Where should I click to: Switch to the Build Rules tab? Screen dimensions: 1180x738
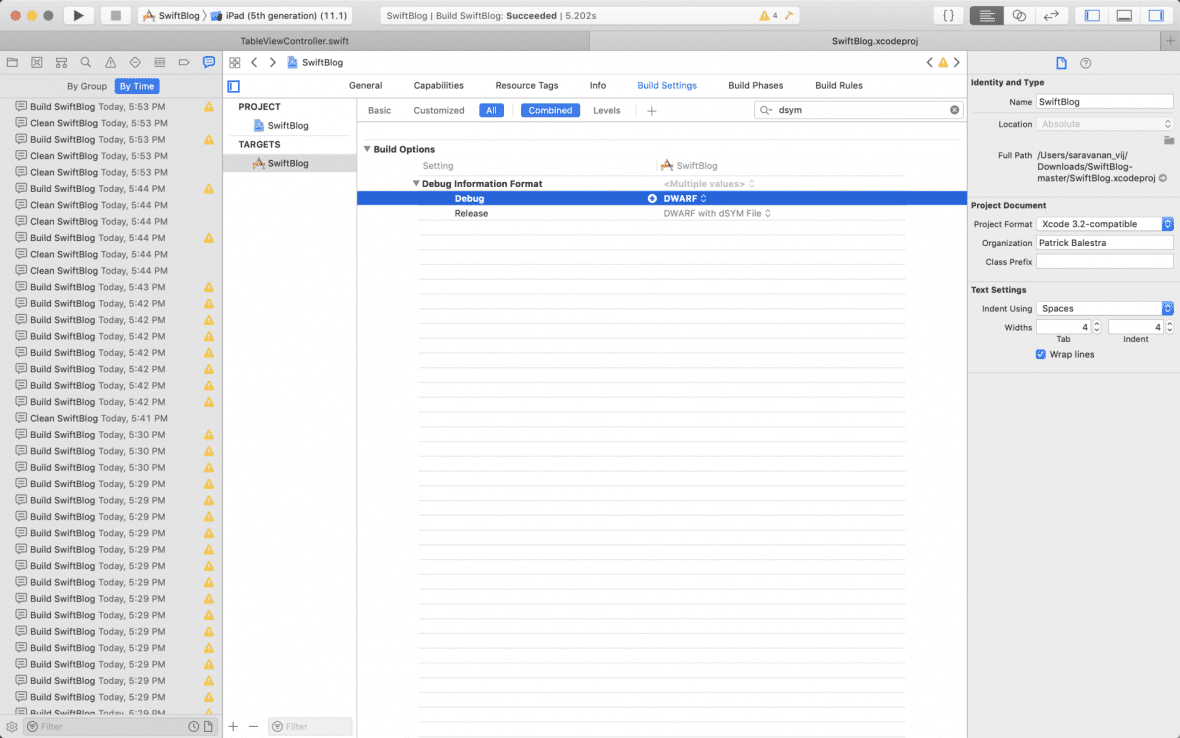pyautogui.click(x=838, y=86)
